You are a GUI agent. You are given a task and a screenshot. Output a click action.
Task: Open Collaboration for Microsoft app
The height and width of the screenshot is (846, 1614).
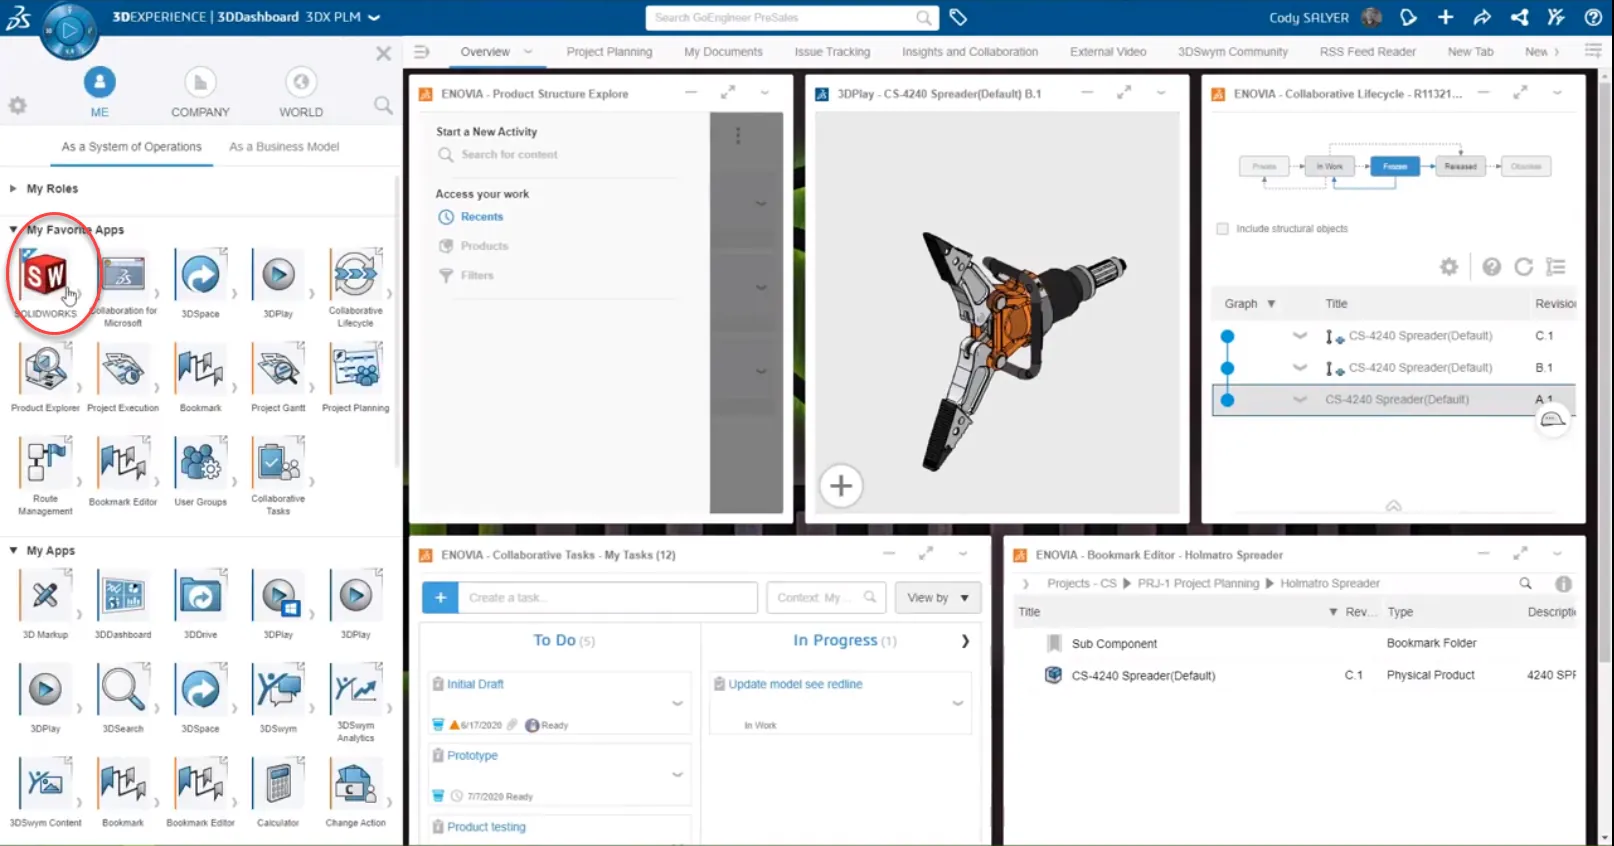[123, 275]
